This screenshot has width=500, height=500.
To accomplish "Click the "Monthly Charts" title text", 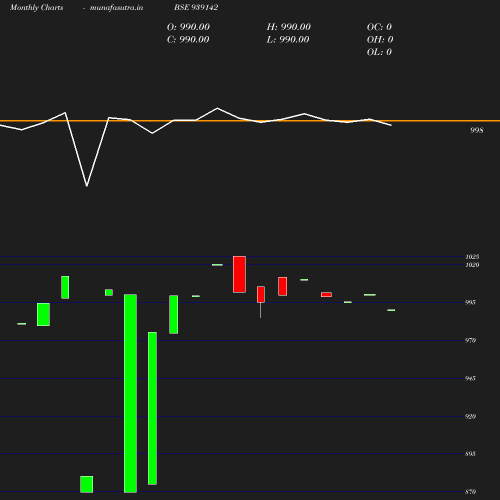I will pyautogui.click(x=36, y=7).
